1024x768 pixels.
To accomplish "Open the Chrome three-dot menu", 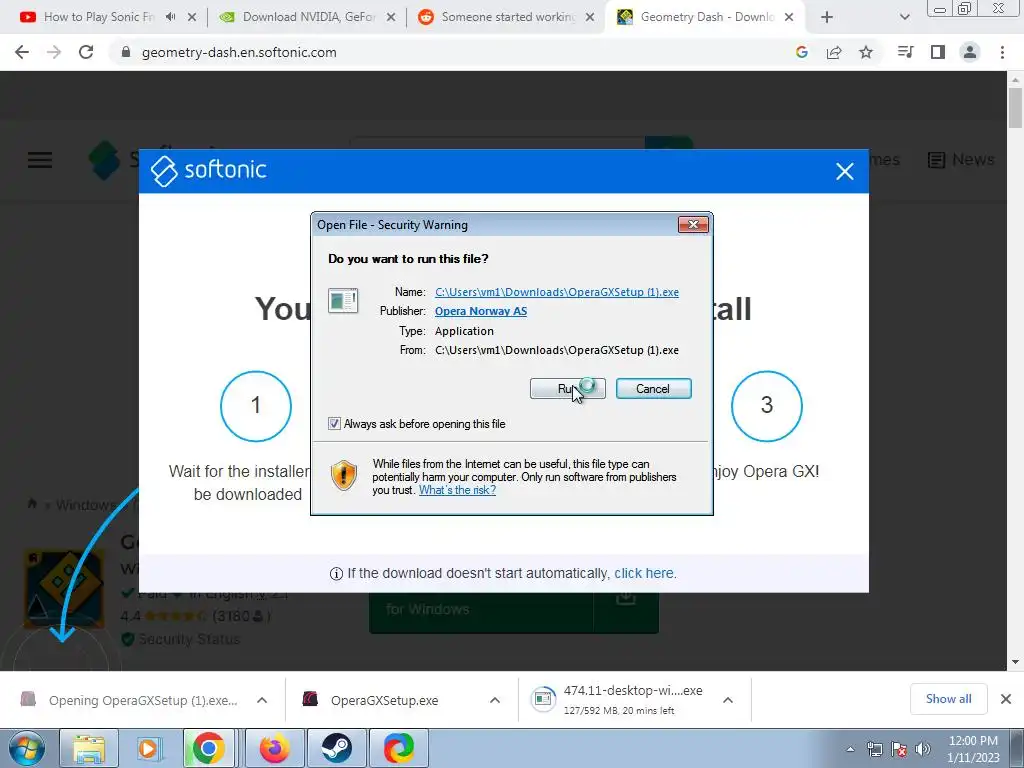I will 1002,52.
